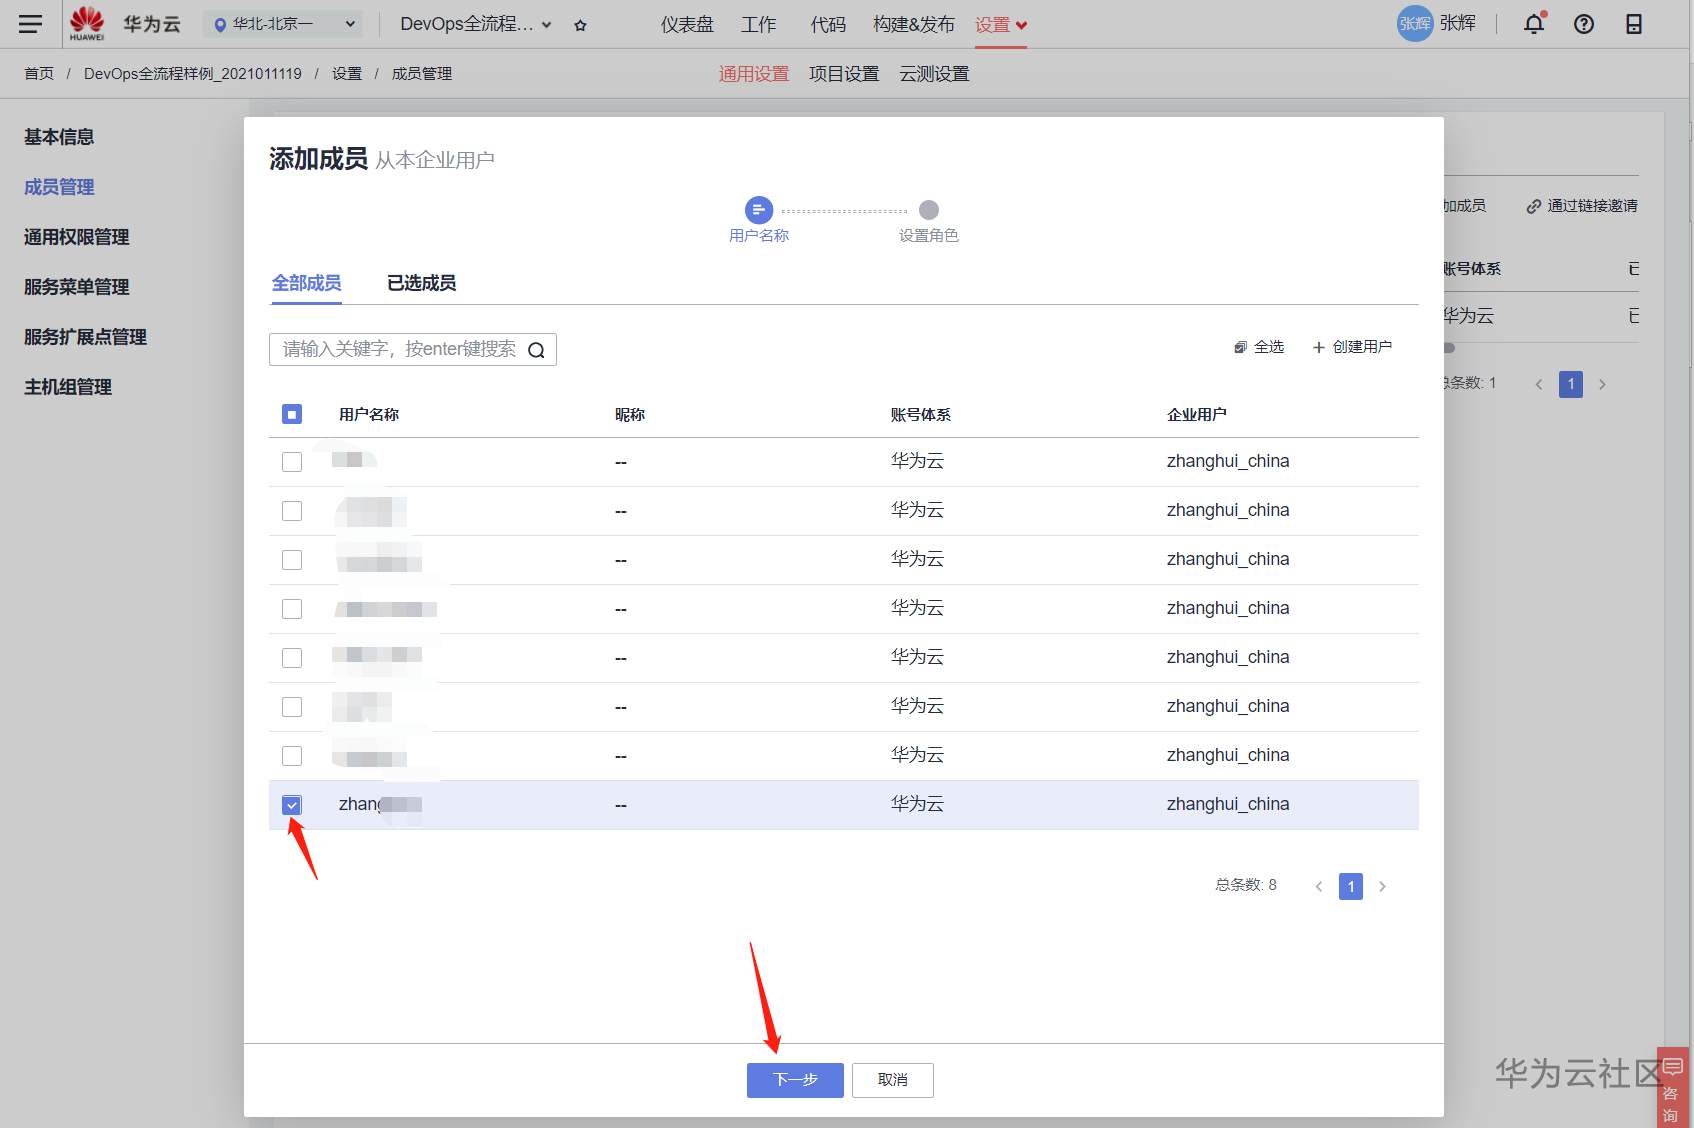This screenshot has height=1128, width=1694.
Task: Go to next page in background member list
Action: point(1602,384)
